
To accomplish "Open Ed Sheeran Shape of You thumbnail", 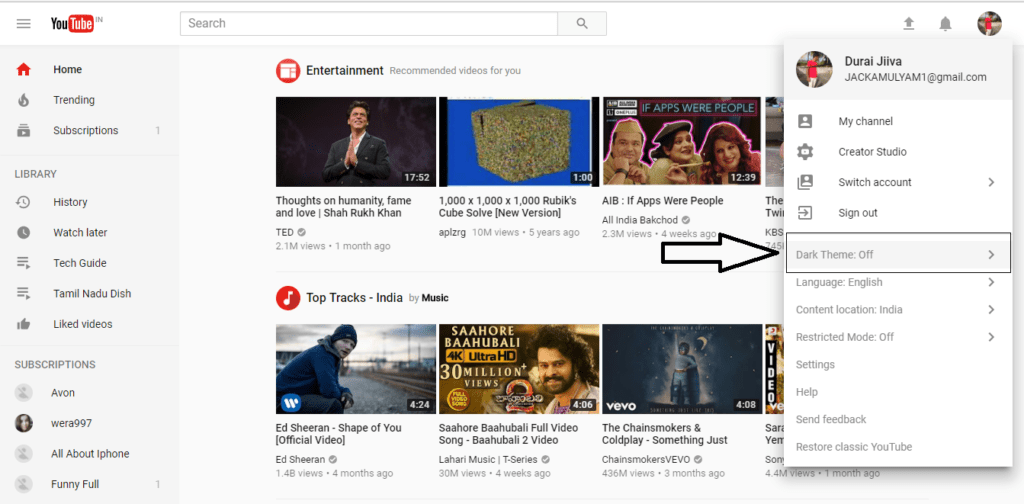I will [356, 369].
